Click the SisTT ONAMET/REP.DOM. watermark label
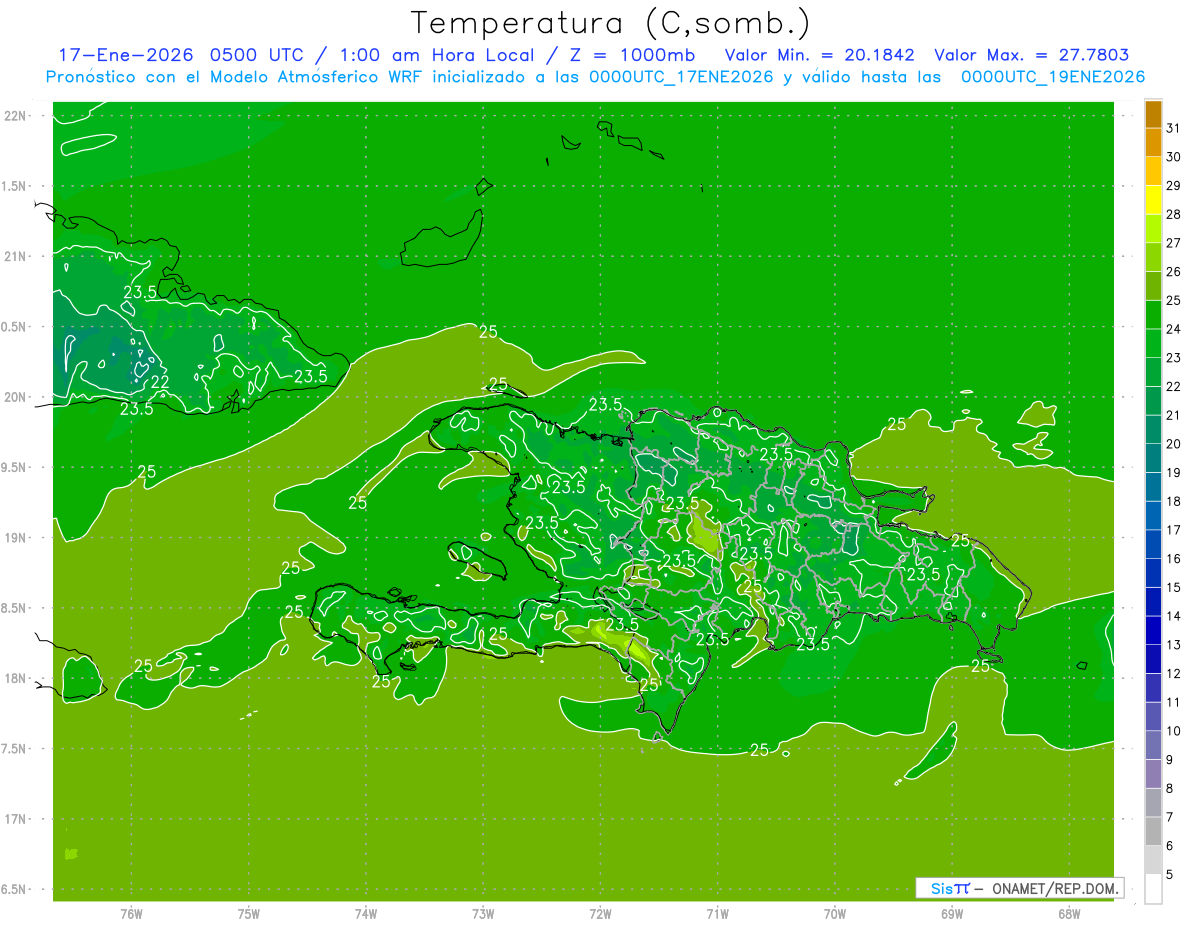This screenshot has height=927, width=1200. point(1019,888)
